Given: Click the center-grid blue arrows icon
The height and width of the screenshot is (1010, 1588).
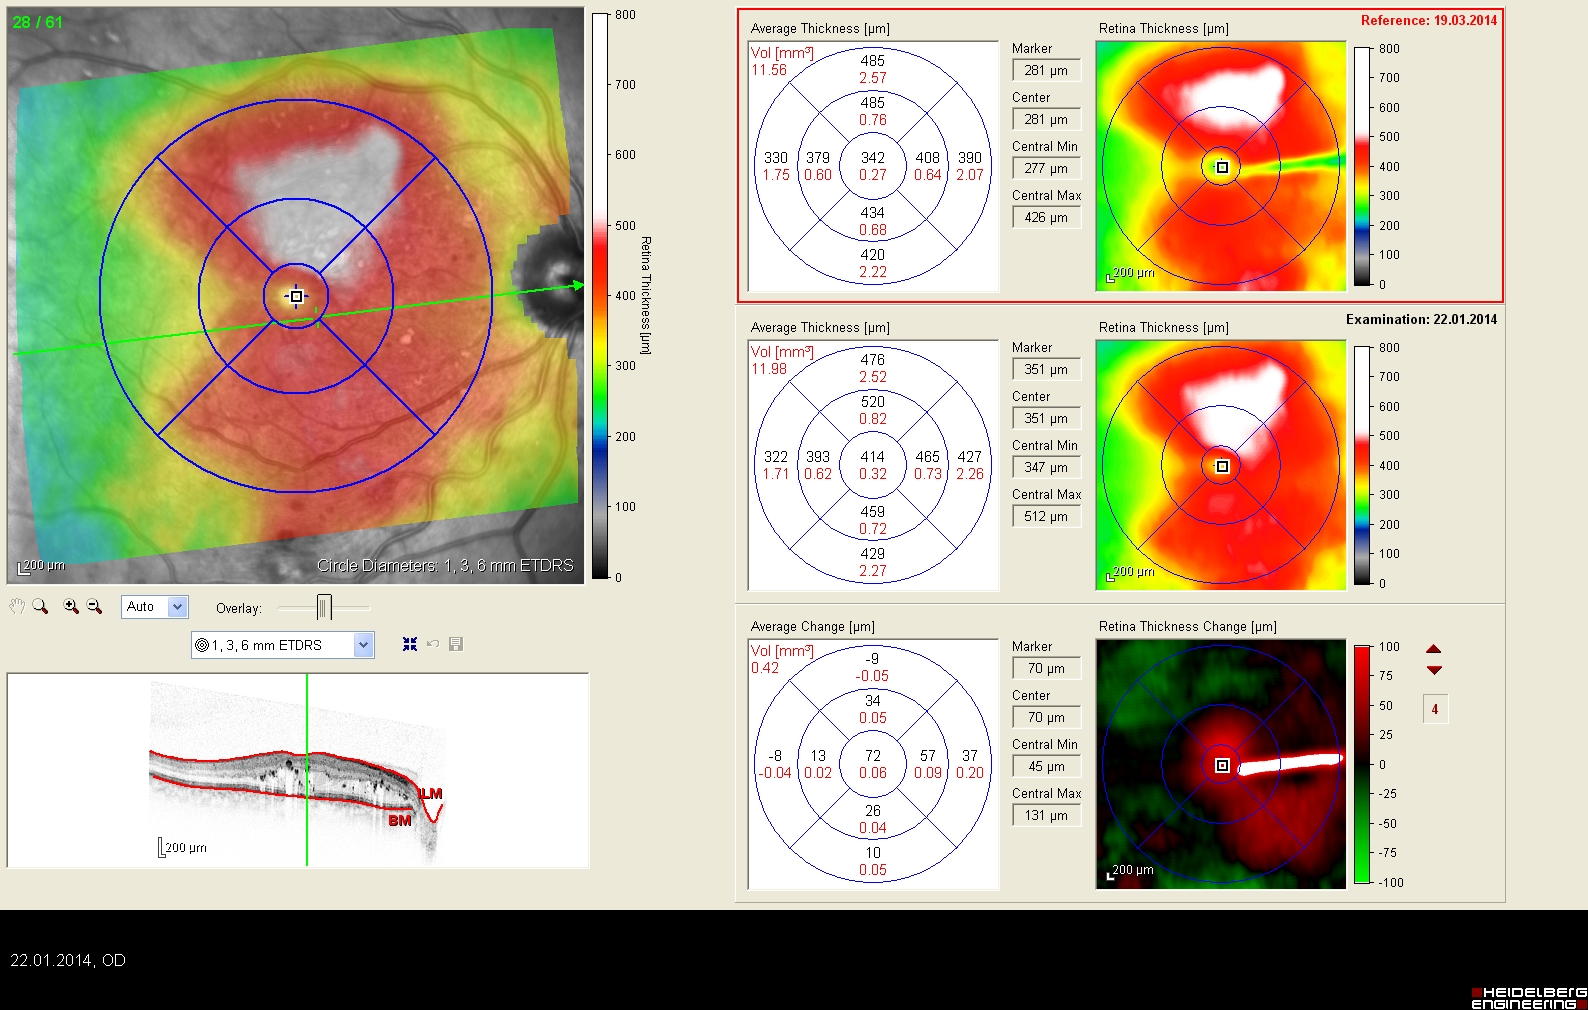Looking at the screenshot, I should coord(410,644).
